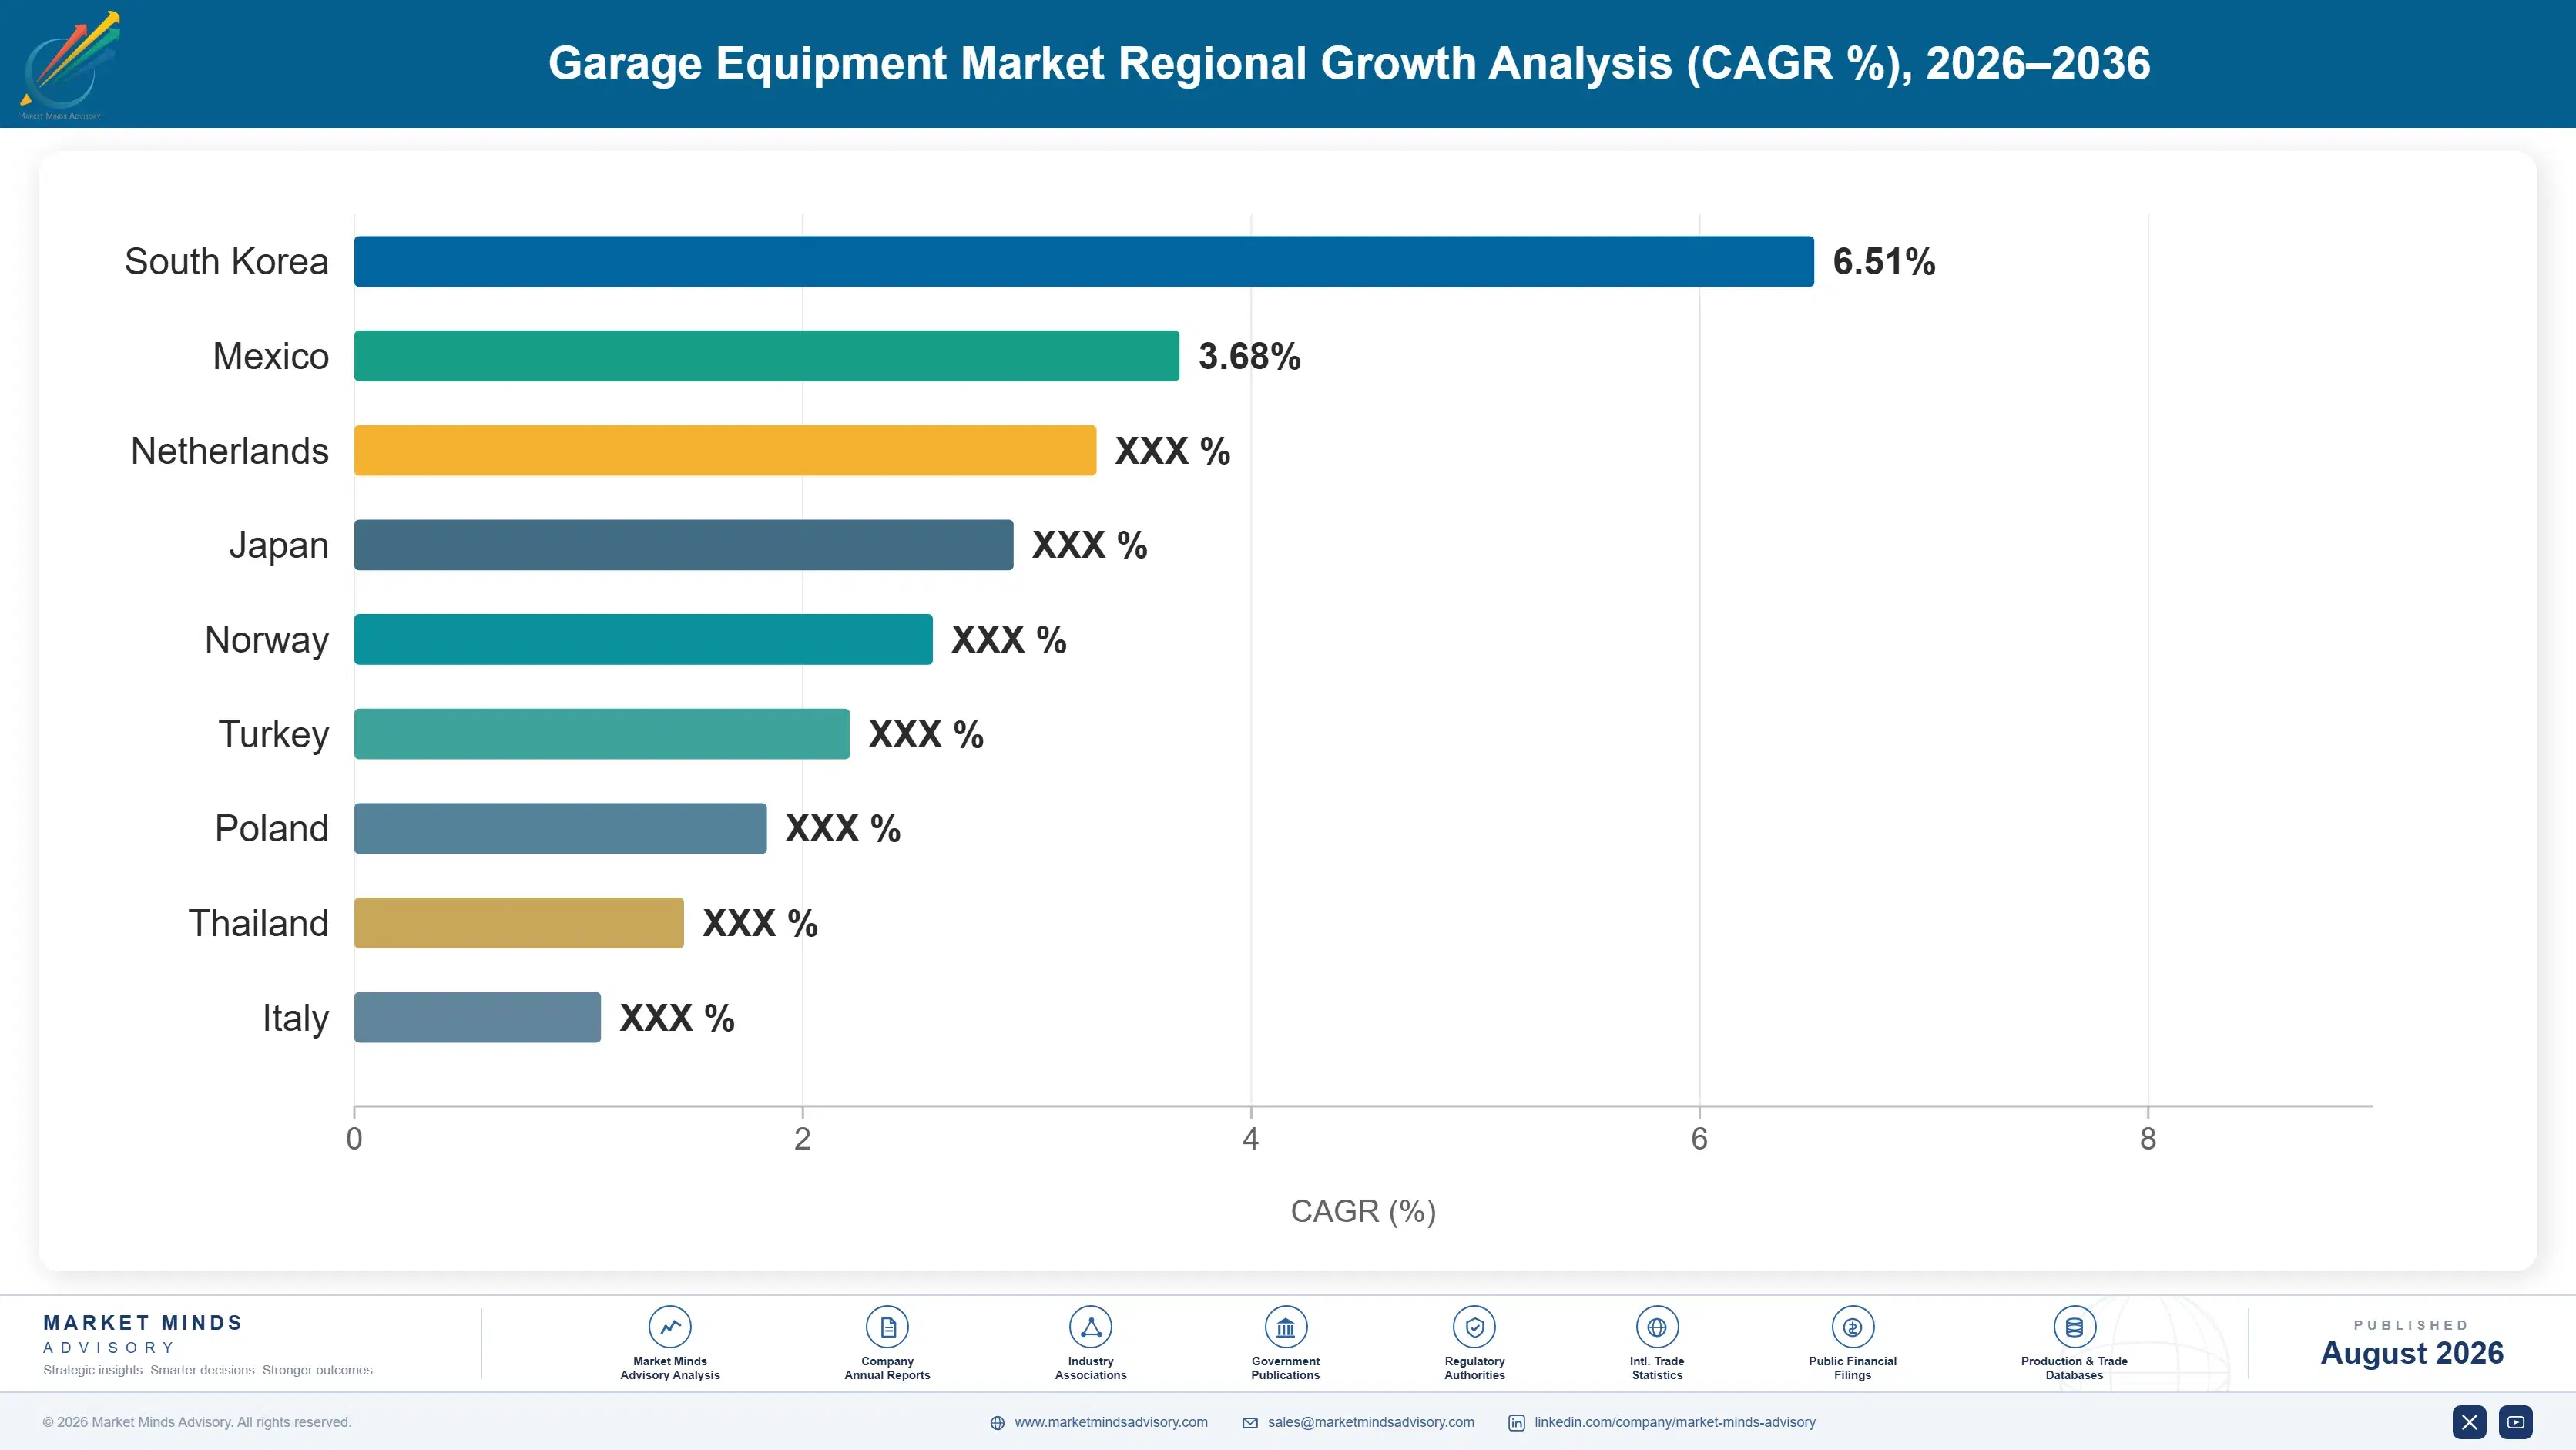
Task: Click the email envelope icon
Action: (x=1250, y=1423)
